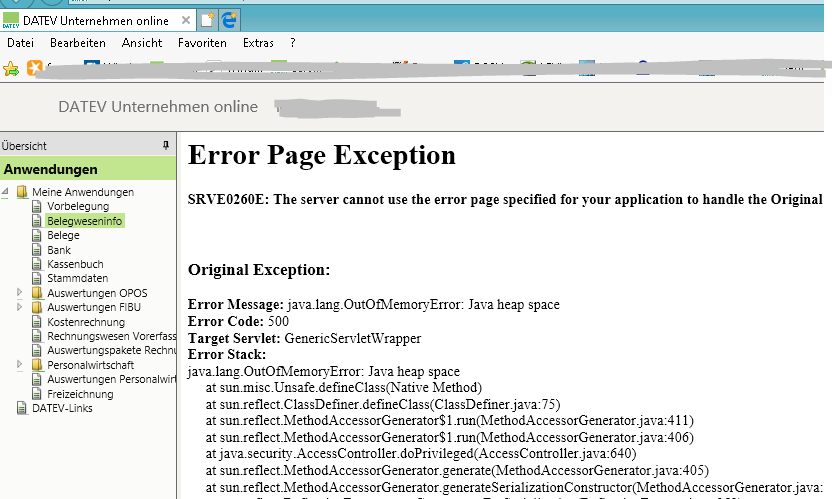This screenshot has height=499, width=832.
Task: Click the Kostenrechnung document icon
Action: pos(37,322)
